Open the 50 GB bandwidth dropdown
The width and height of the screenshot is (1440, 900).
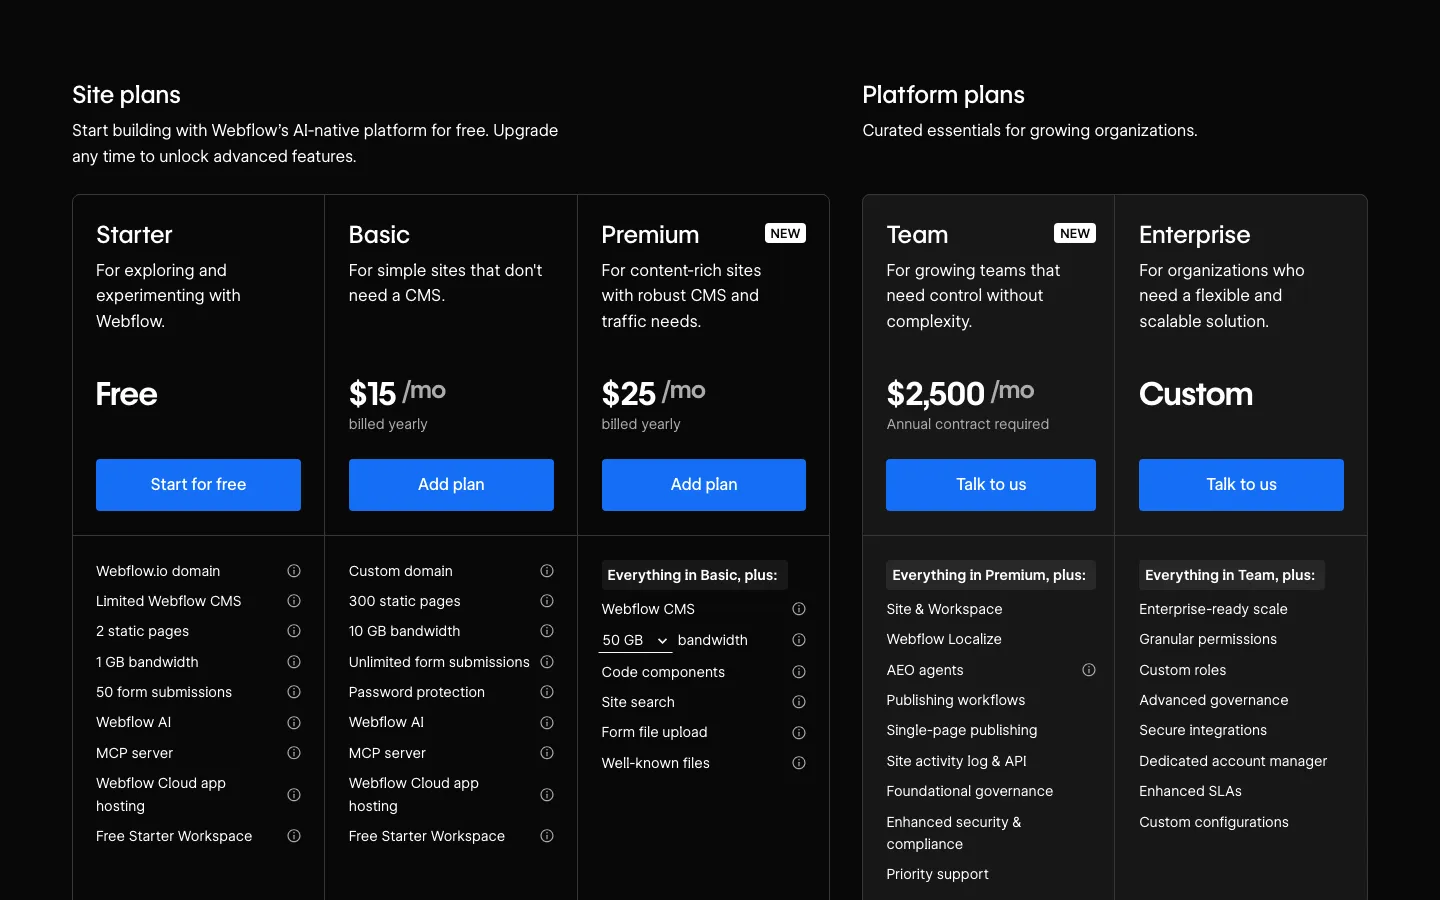[635, 640]
